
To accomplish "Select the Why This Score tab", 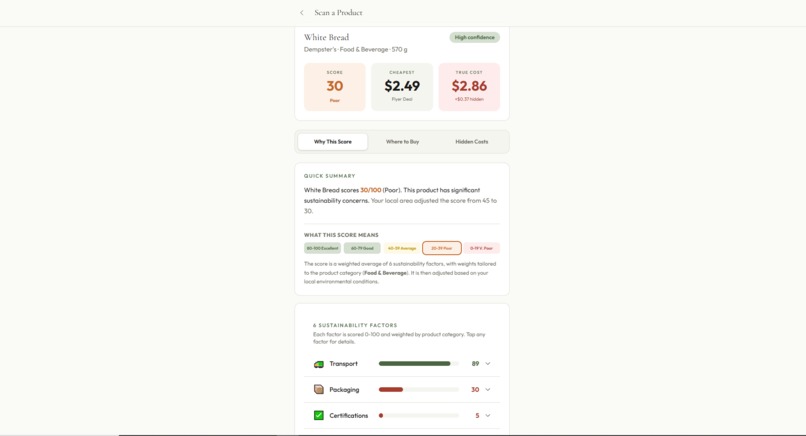I will click(x=333, y=141).
